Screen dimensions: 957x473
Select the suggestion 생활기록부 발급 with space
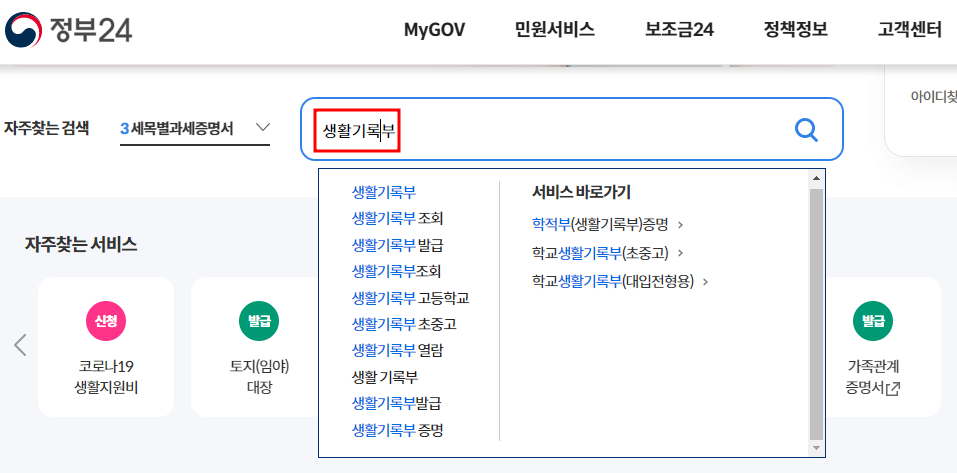click(x=397, y=245)
